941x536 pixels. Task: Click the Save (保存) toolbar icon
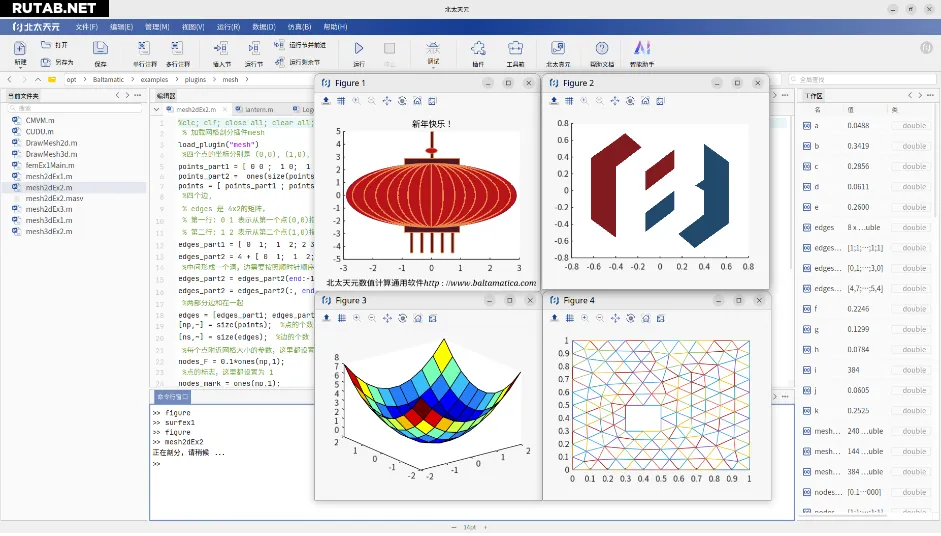click(x=100, y=48)
